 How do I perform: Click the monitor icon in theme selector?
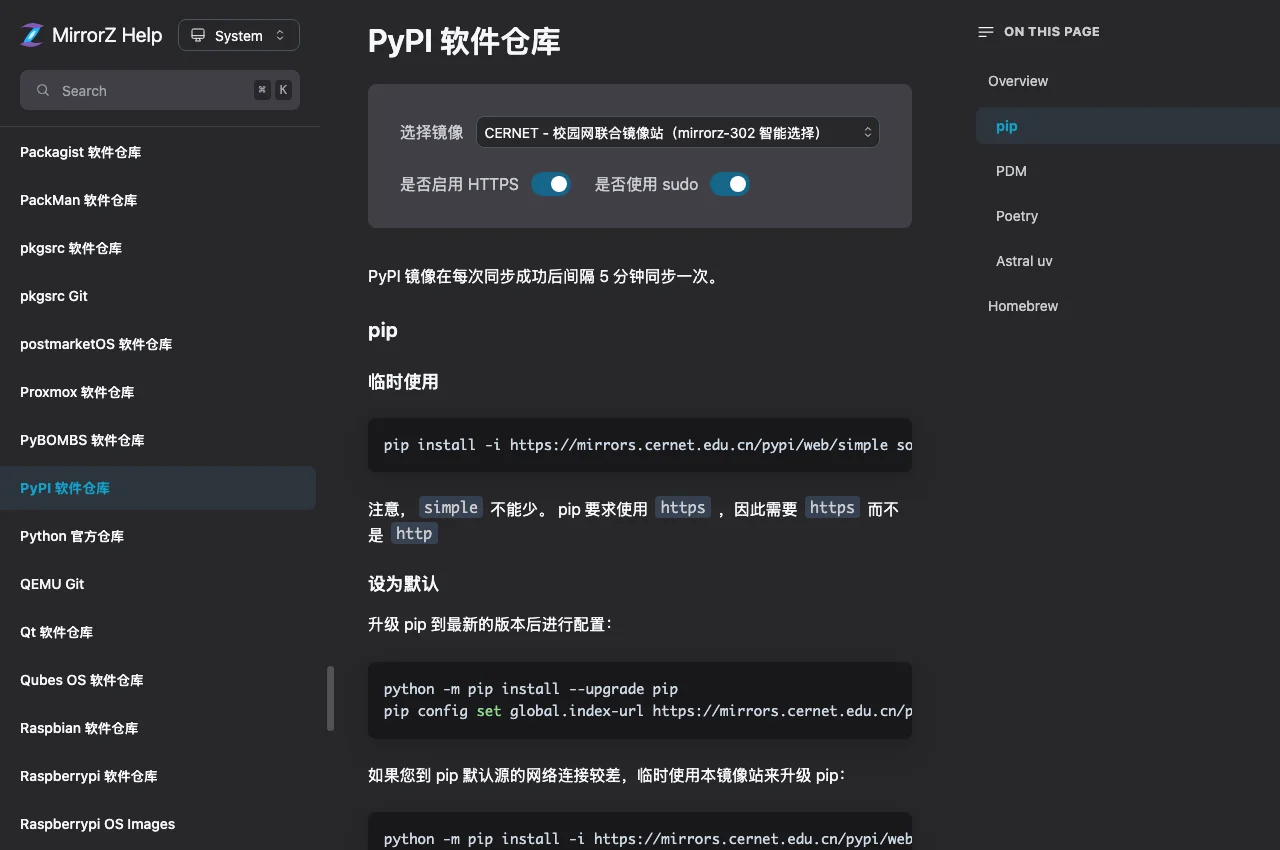pos(197,35)
